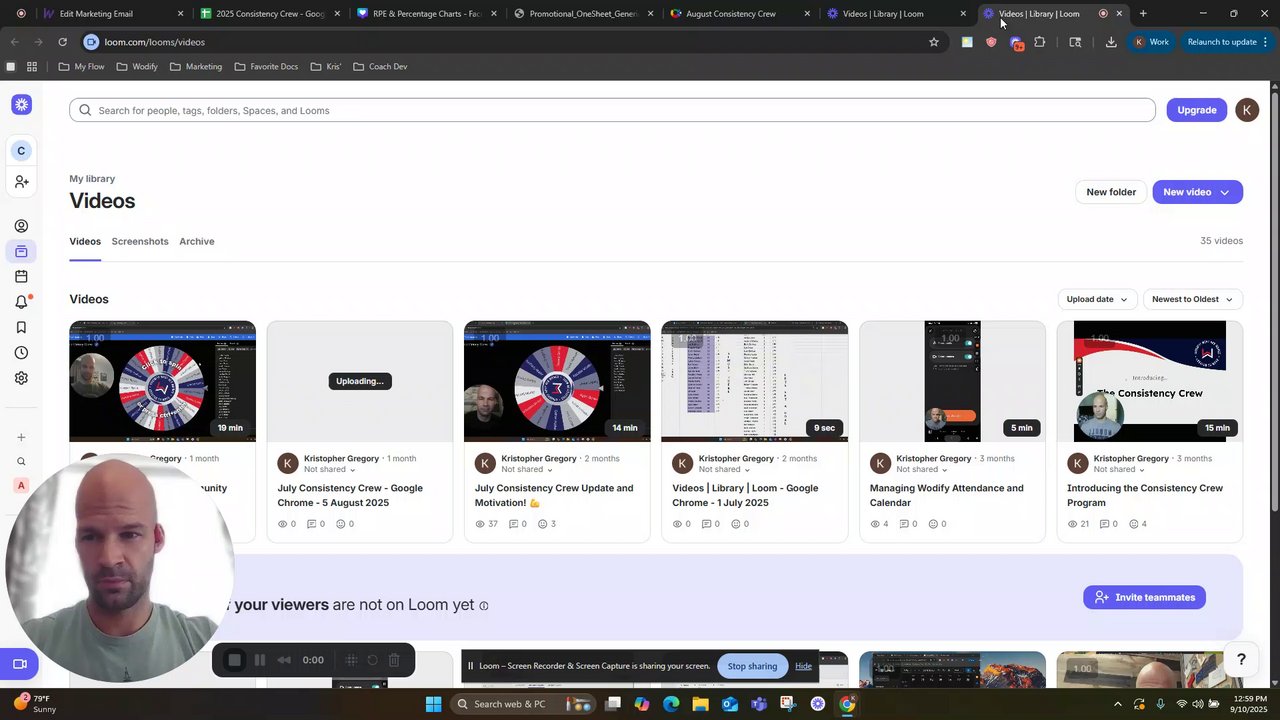Open the Chrome three-dot menu
Viewport: 1280px width, 720px height.
coord(1266,42)
